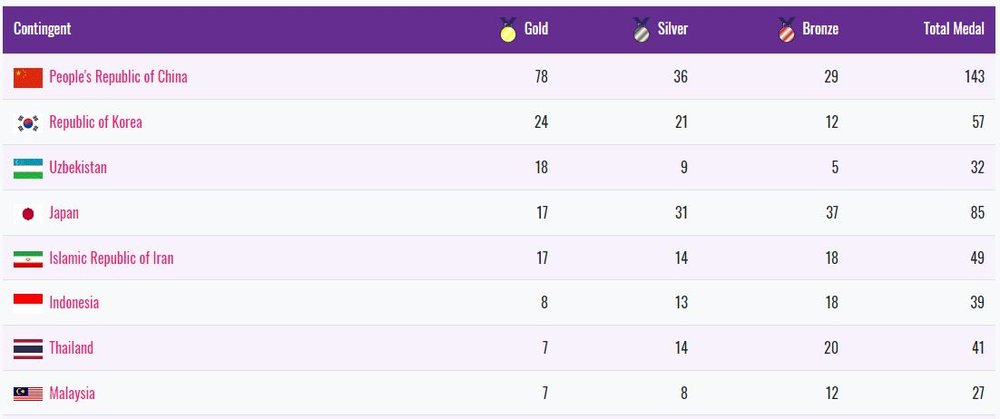Click the China flag icon
Screen dimensions: 1000x419
pos(28,77)
